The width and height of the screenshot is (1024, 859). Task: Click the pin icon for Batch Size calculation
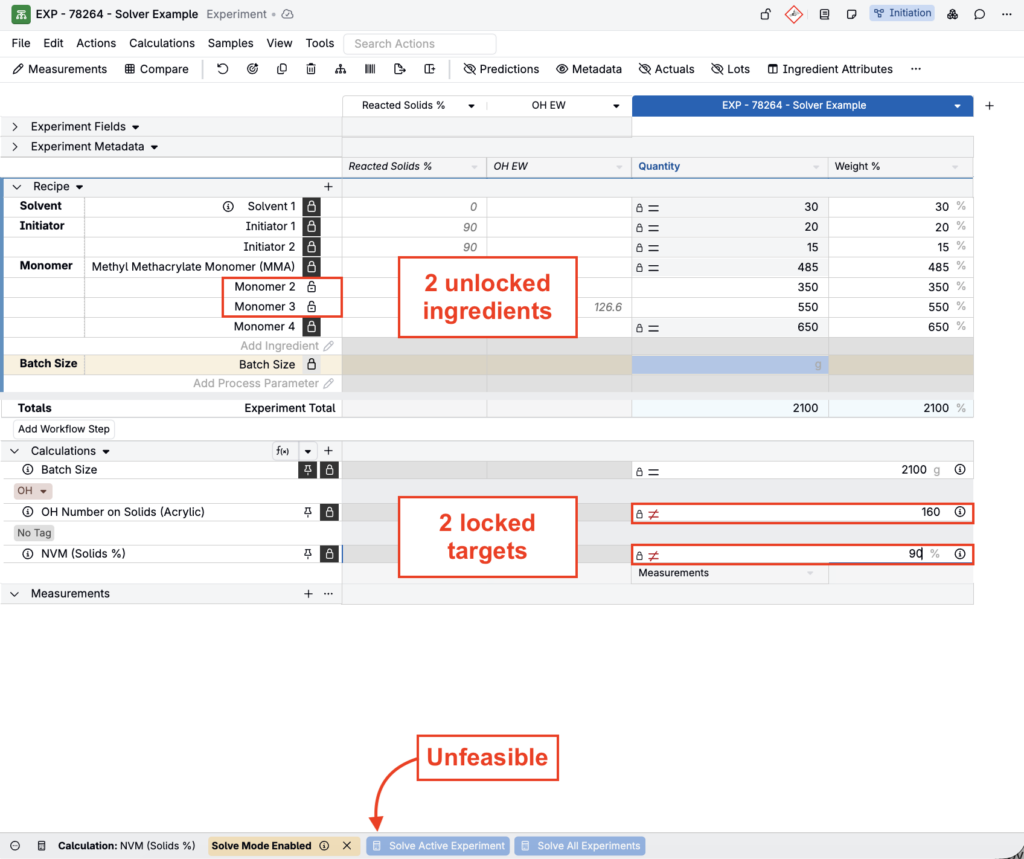307,470
